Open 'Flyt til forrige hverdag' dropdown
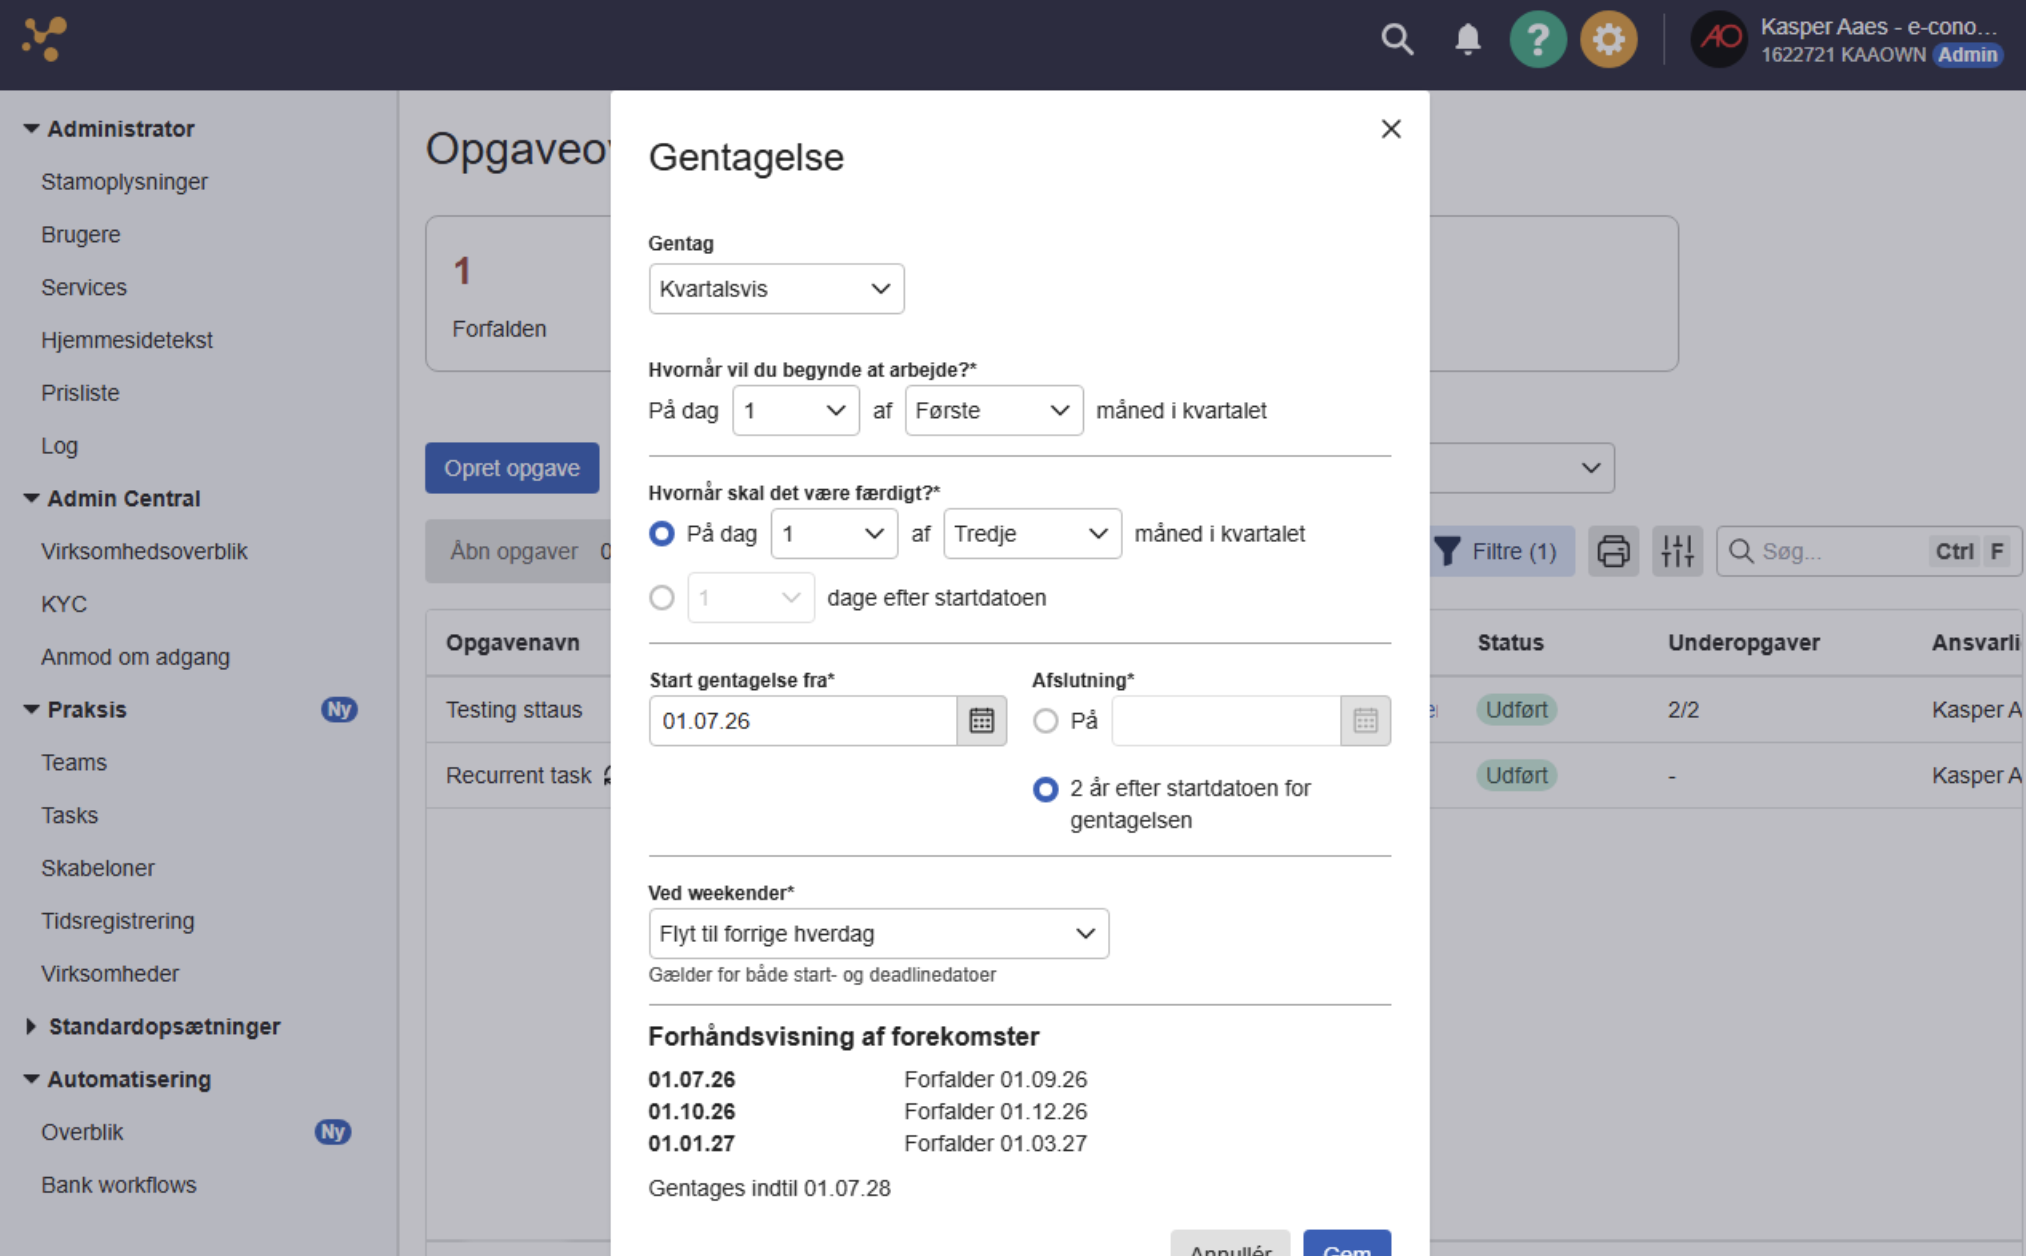Screen dimensions: 2026x1256 (x=878, y=934)
